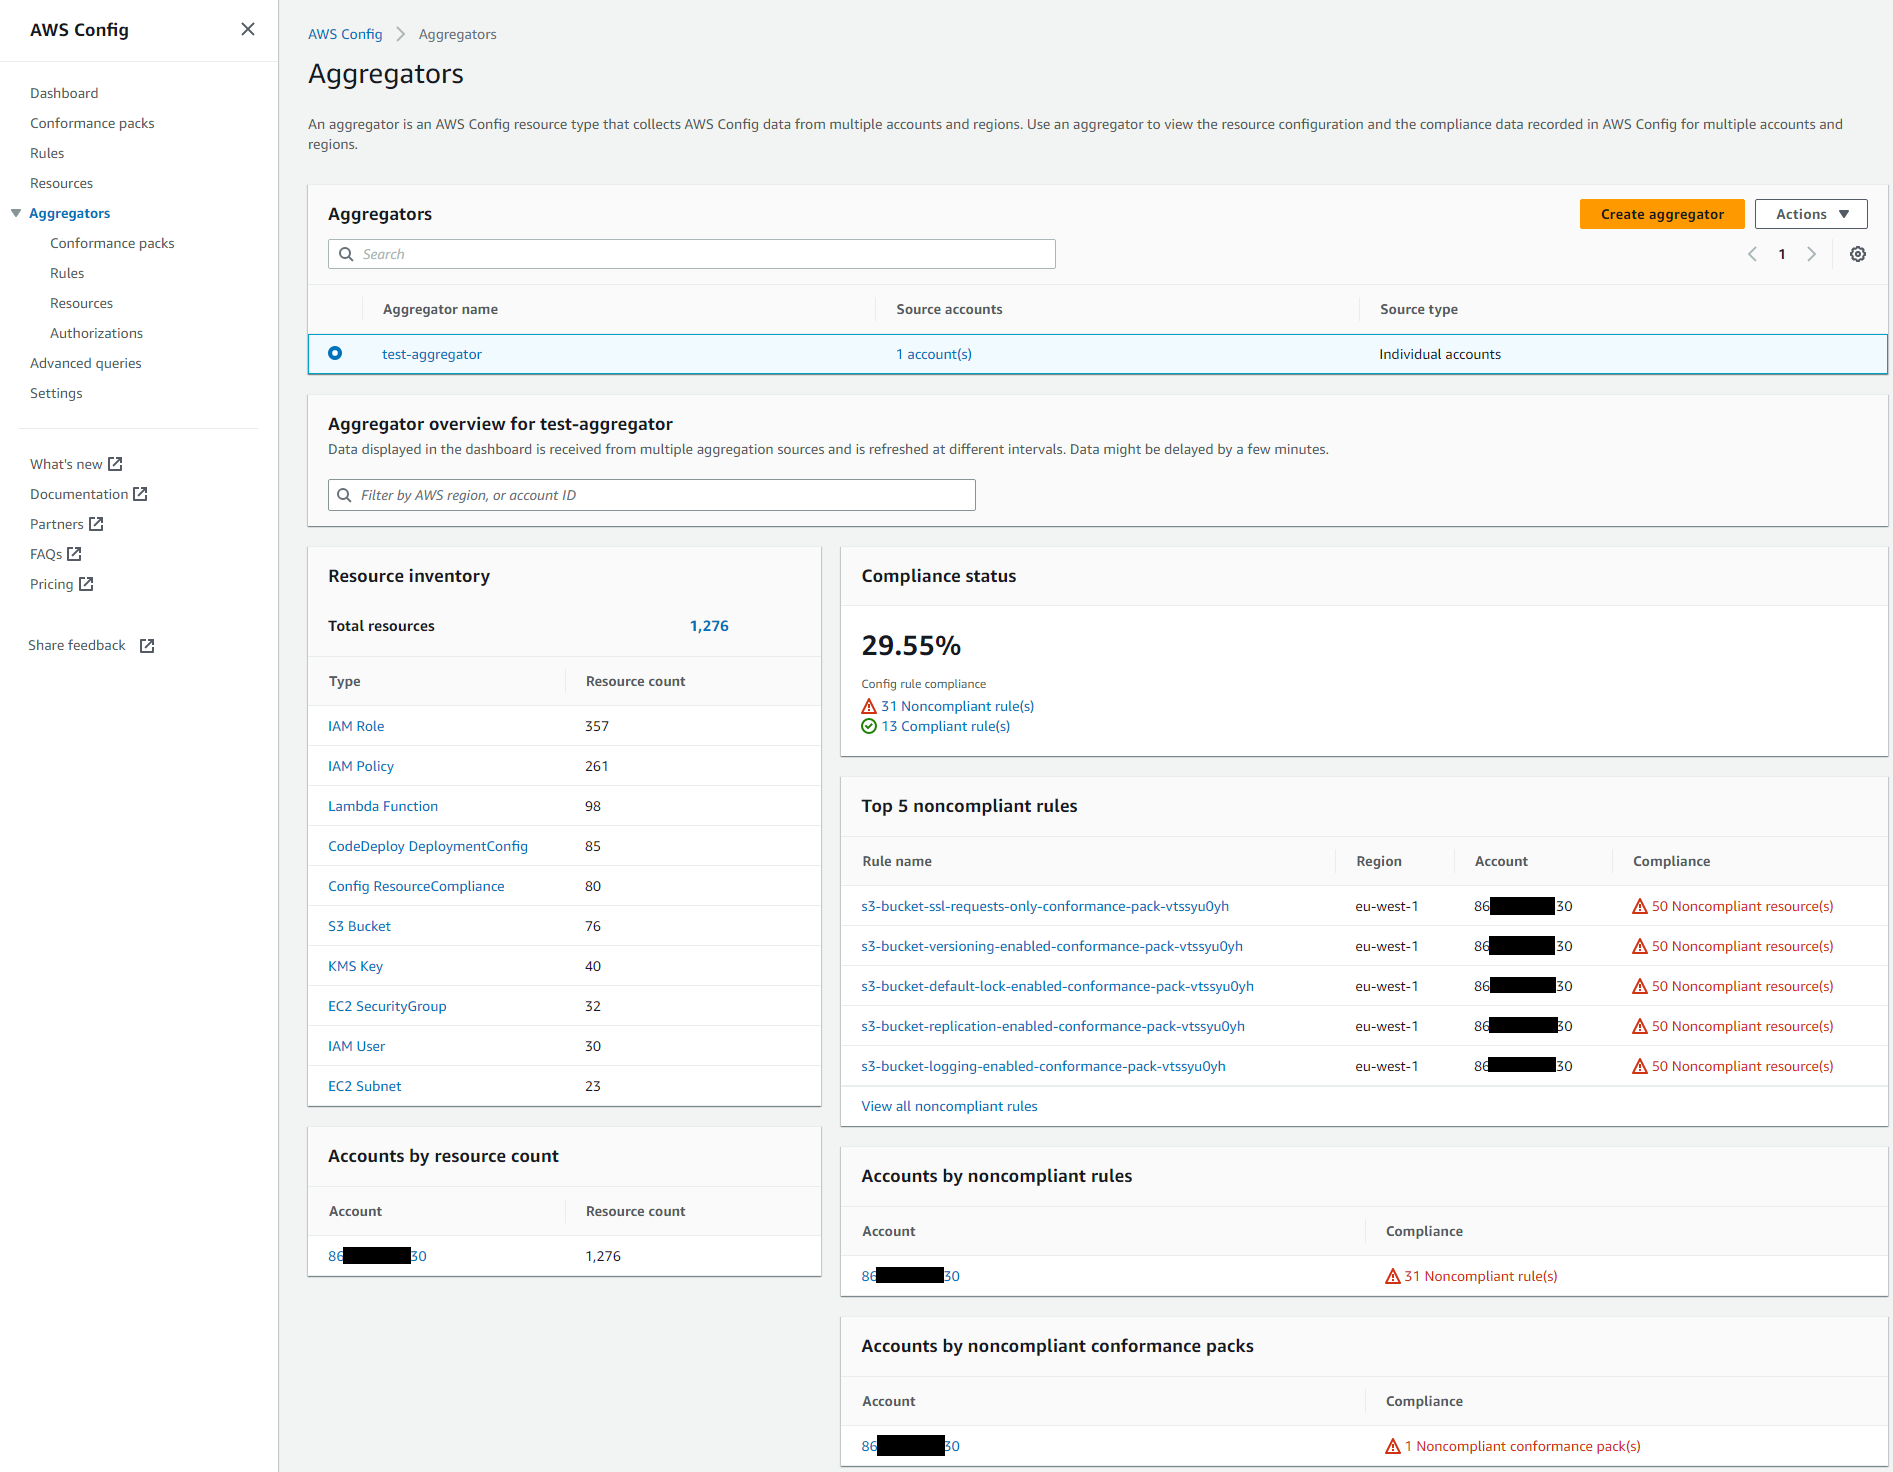Open Advanced queries from the sidebar

[85, 362]
